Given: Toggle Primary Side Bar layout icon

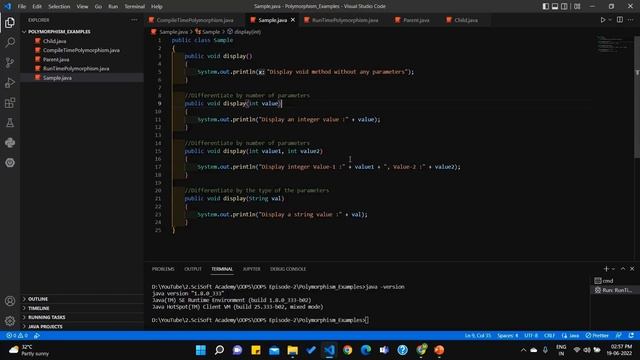Looking at the screenshot, I should 546,6.
